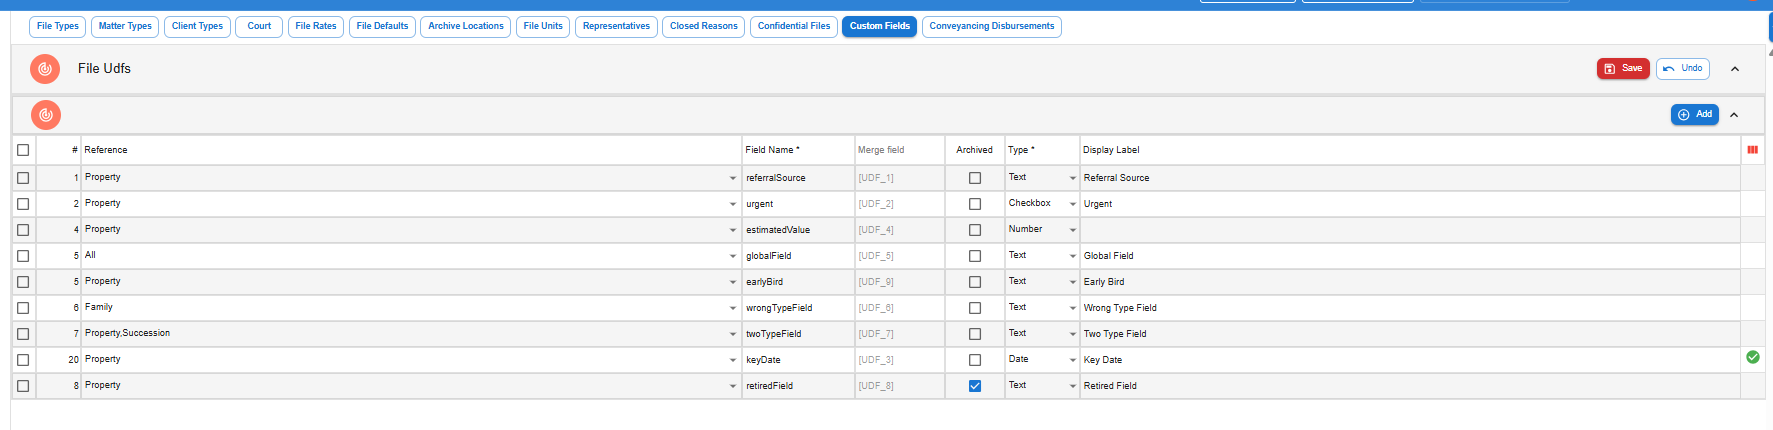Click the green check icon on Key Date row
1773x430 pixels.
point(1752,357)
